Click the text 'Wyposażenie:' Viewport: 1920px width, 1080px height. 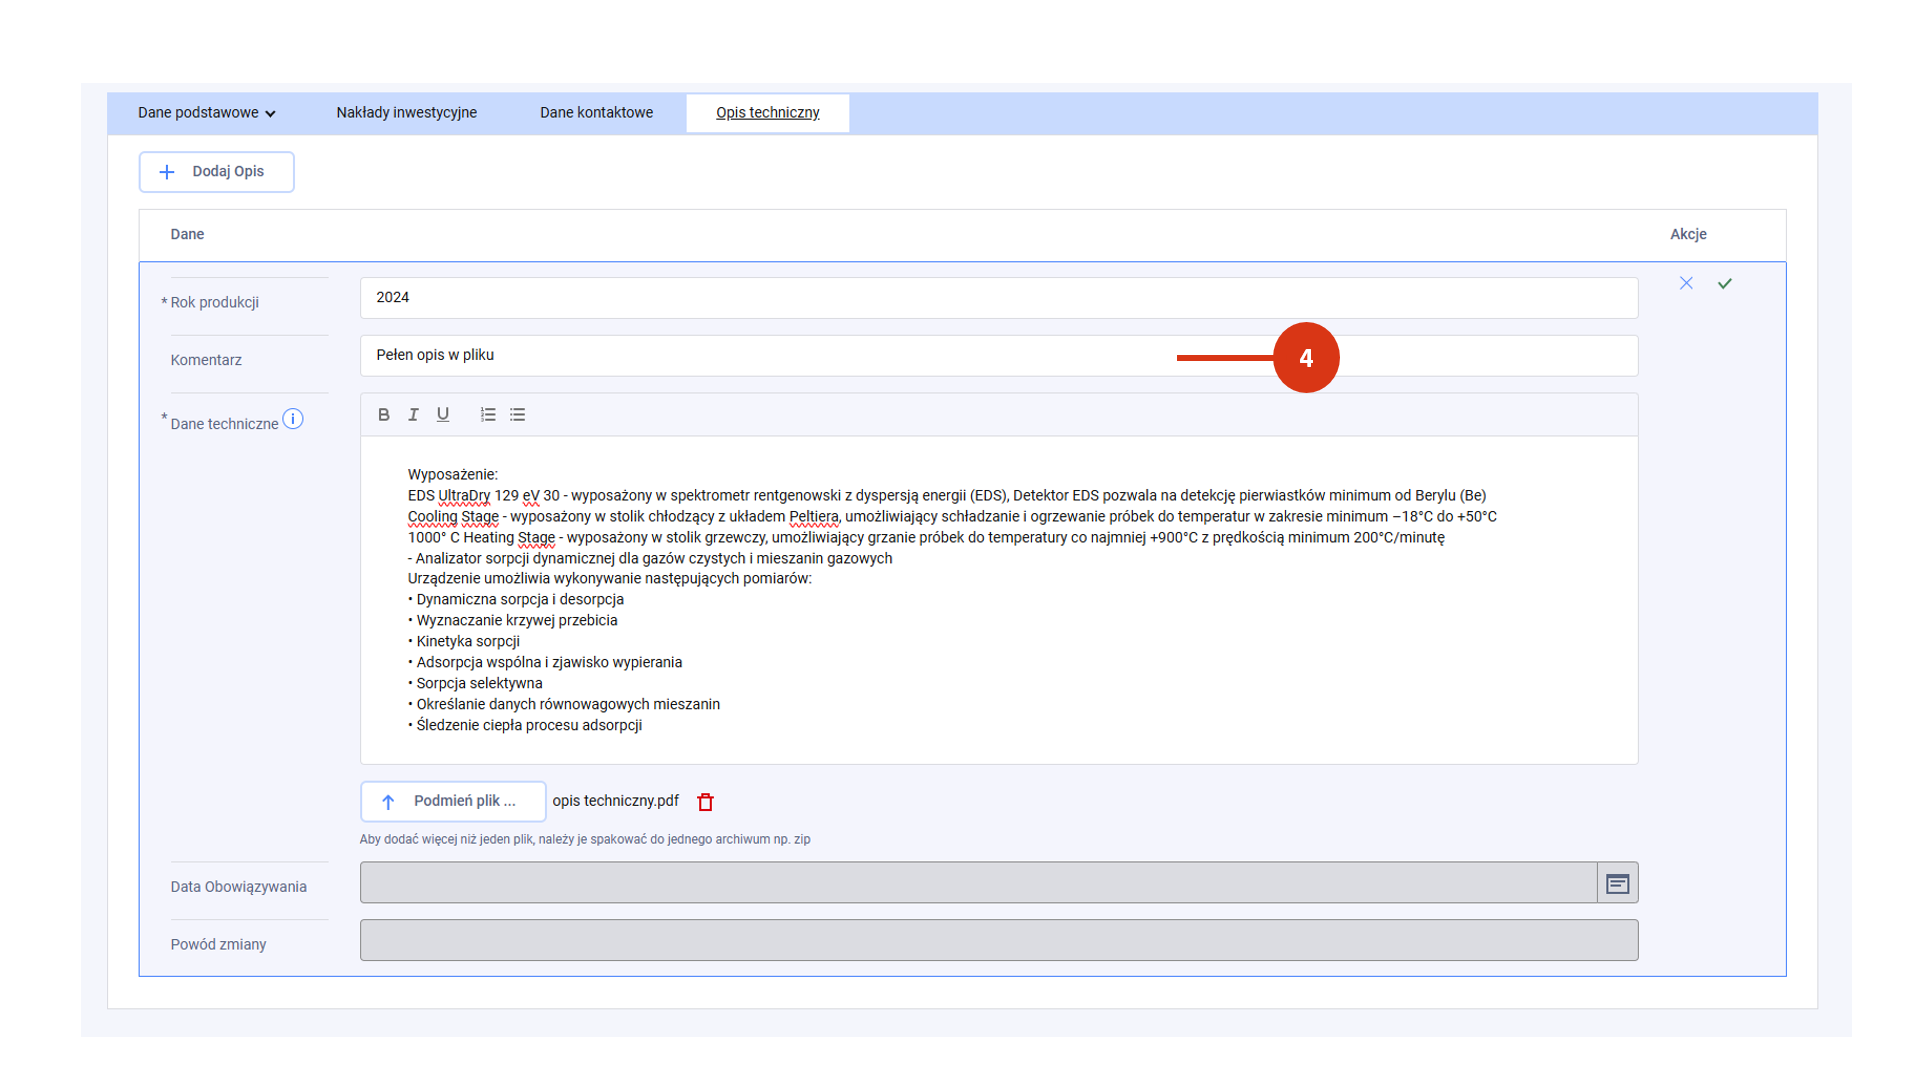point(452,475)
